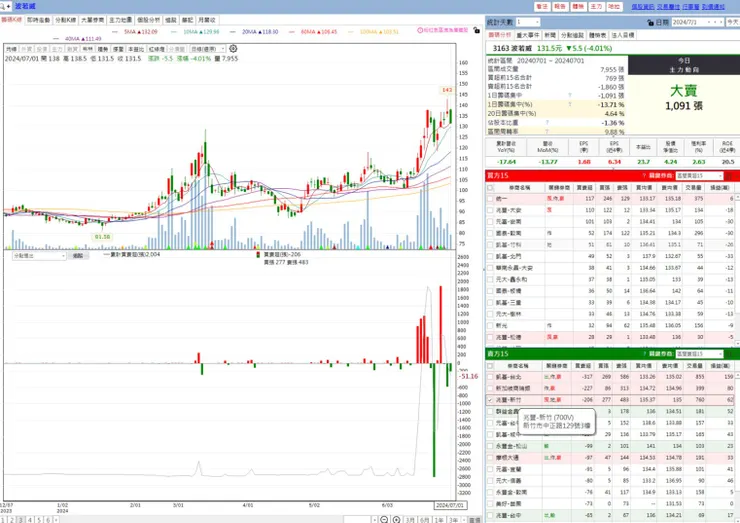Click the 20MA legend color line
The image size is (740, 523).
pos(232,32)
